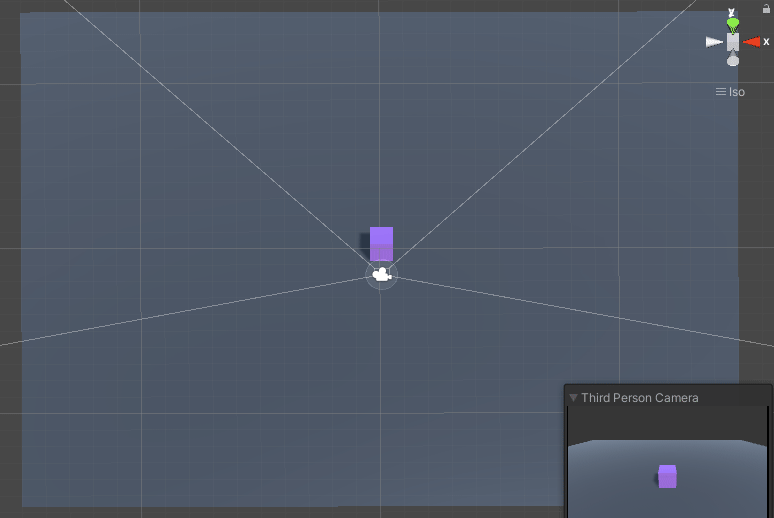774x518 pixels.
Task: Select the purple cube in the scene view
Action: [x=381, y=243]
